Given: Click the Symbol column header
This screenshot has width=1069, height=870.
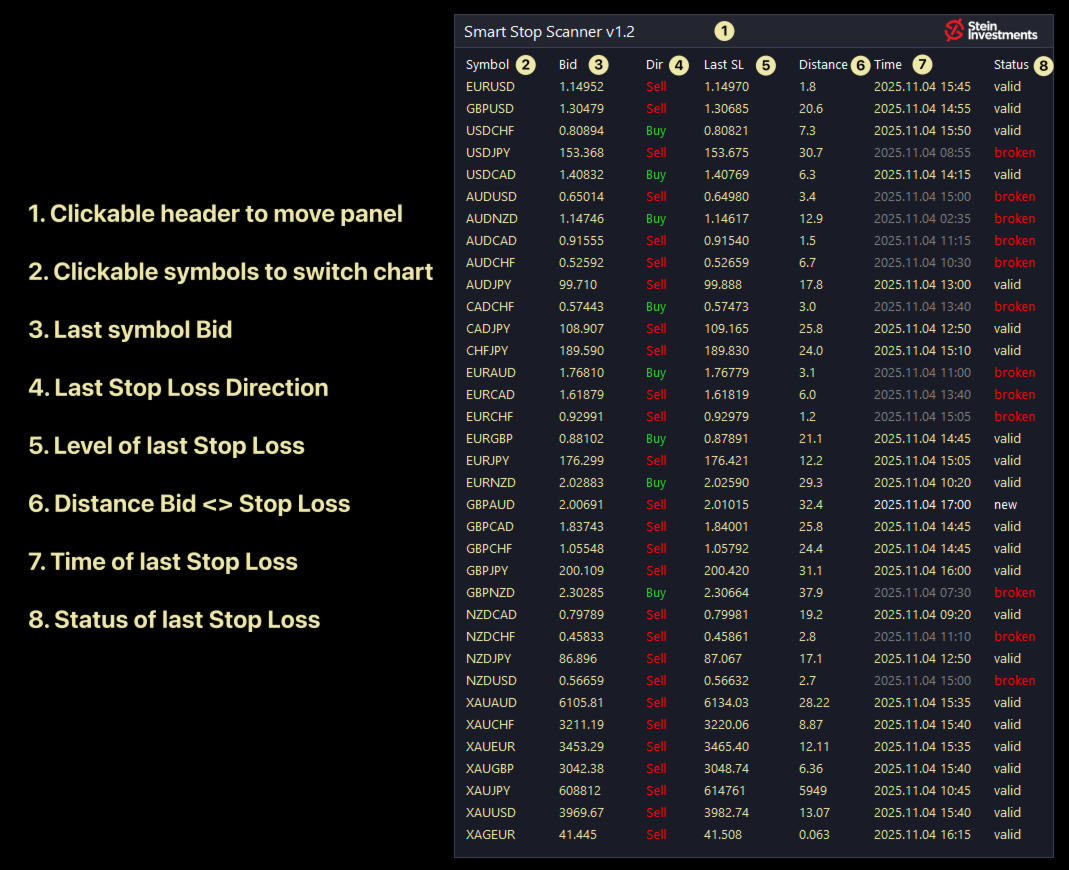Looking at the screenshot, I should [487, 65].
